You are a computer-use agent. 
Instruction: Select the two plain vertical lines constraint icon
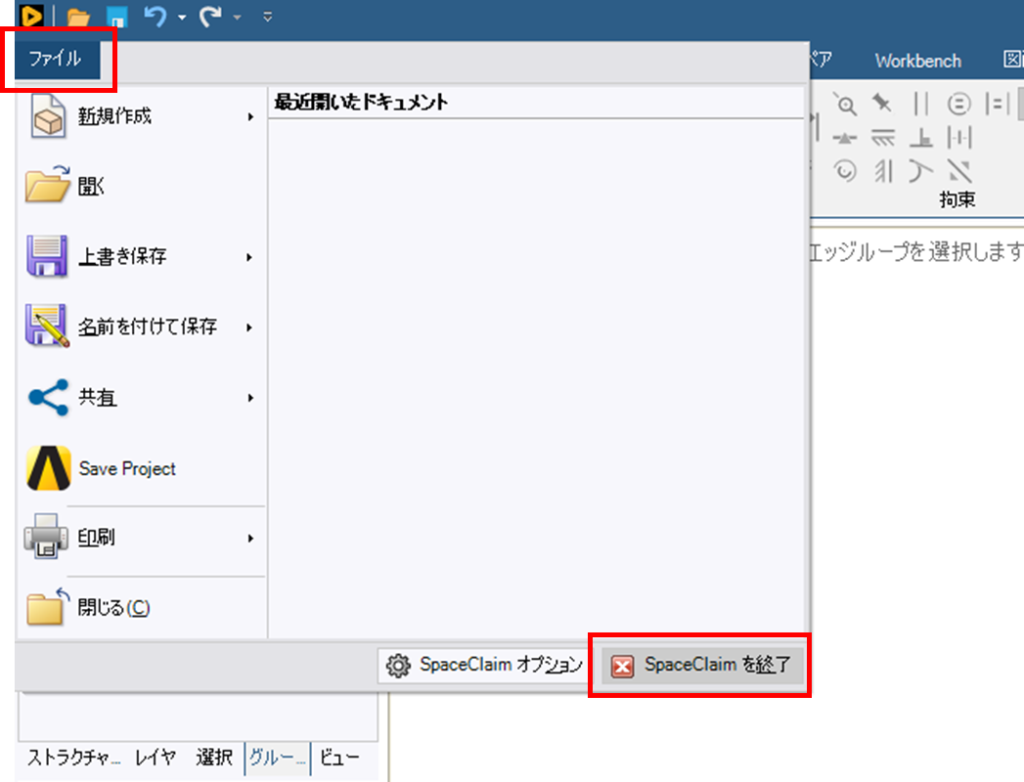[x=921, y=104]
